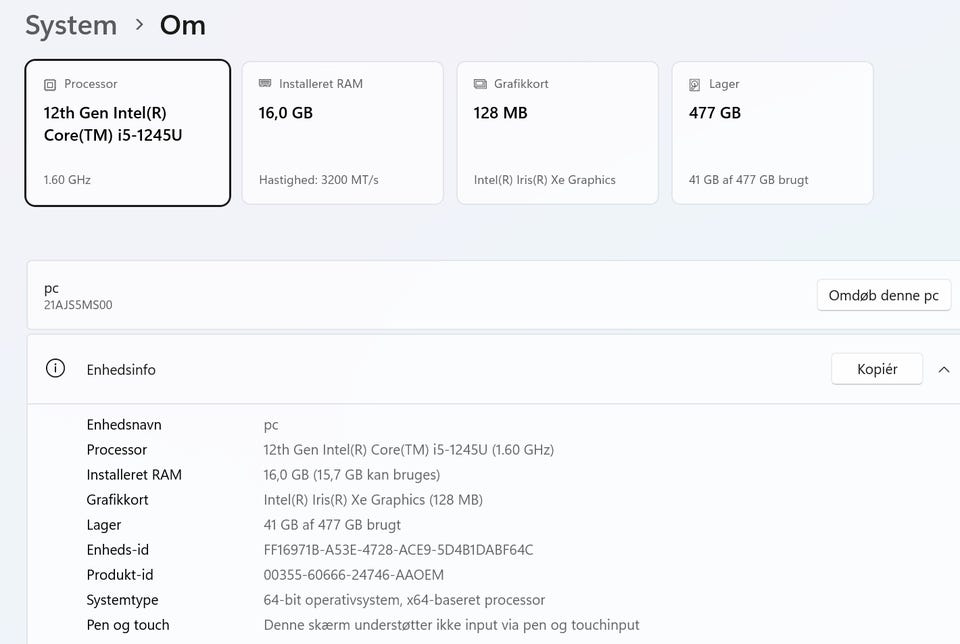This screenshot has height=644, width=960.
Task: Click the Installeret RAM memory icon
Action: point(264,83)
